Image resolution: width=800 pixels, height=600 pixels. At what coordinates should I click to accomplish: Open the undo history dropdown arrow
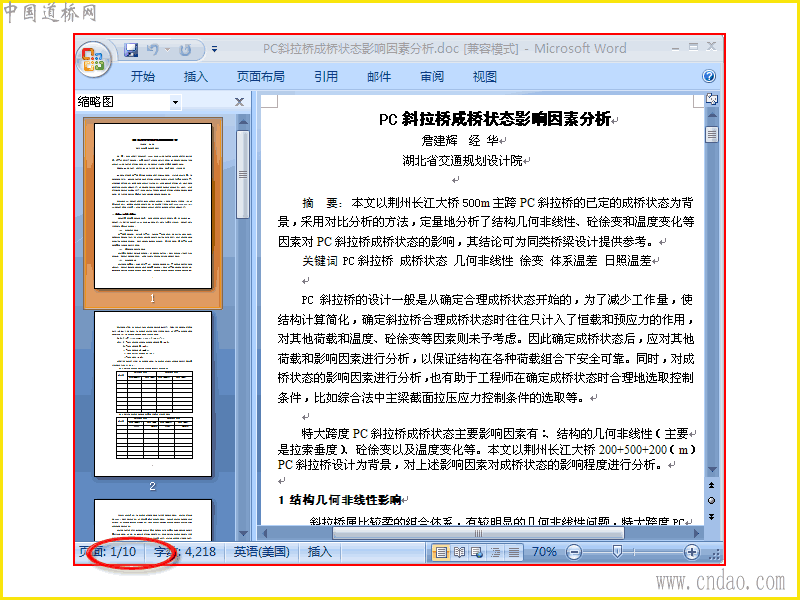(x=167, y=50)
